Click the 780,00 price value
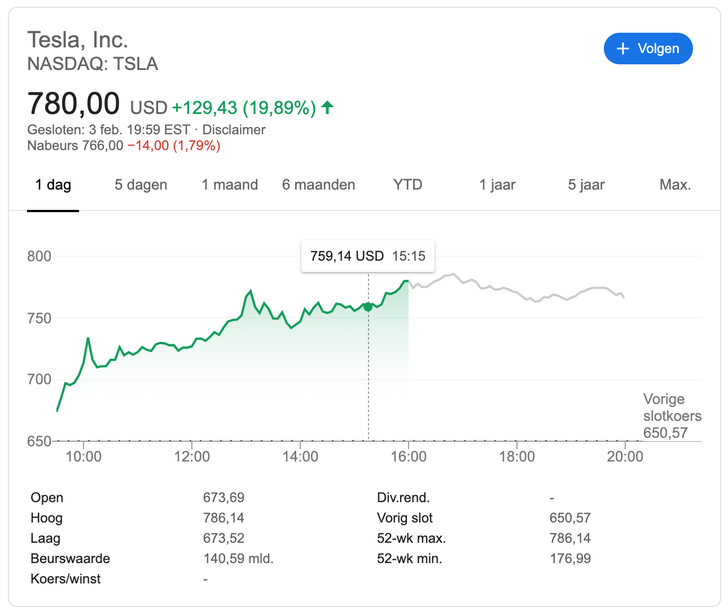 point(73,103)
